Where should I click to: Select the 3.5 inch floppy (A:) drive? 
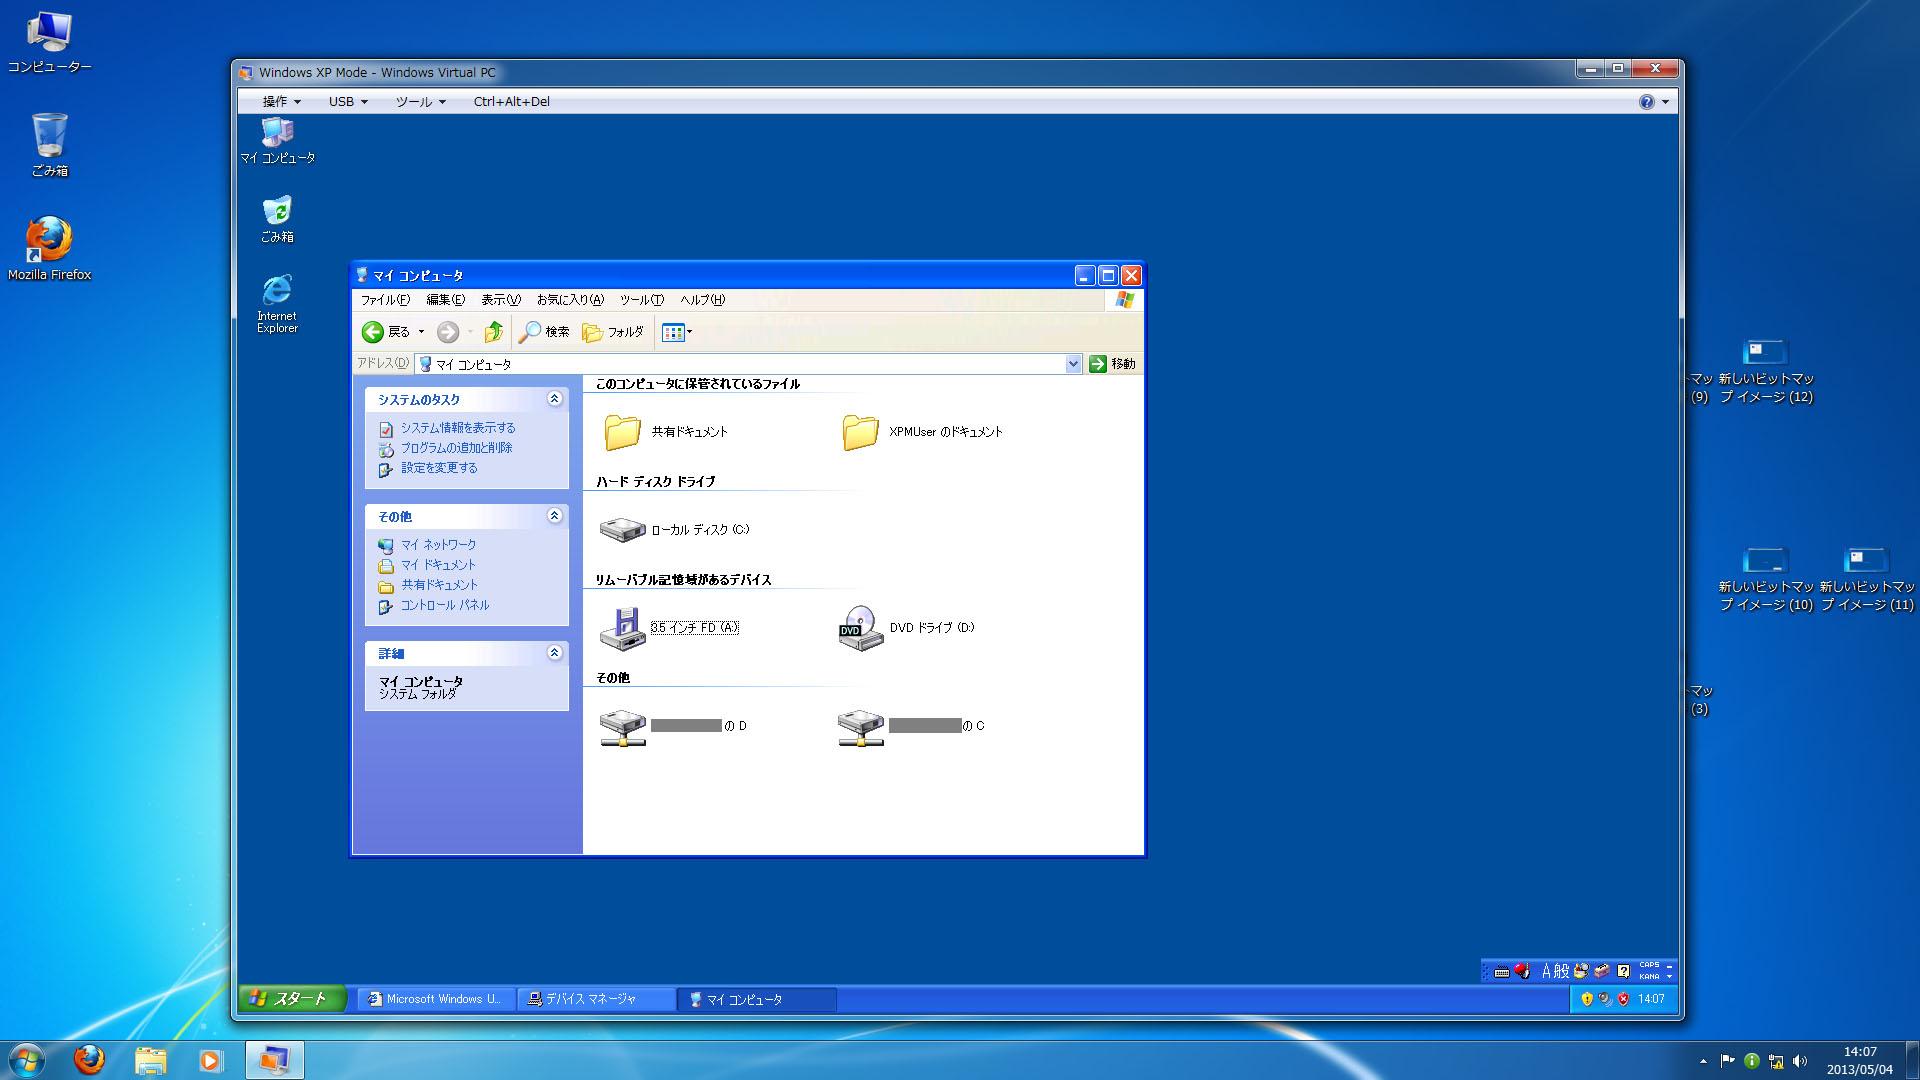pyautogui.click(x=622, y=628)
